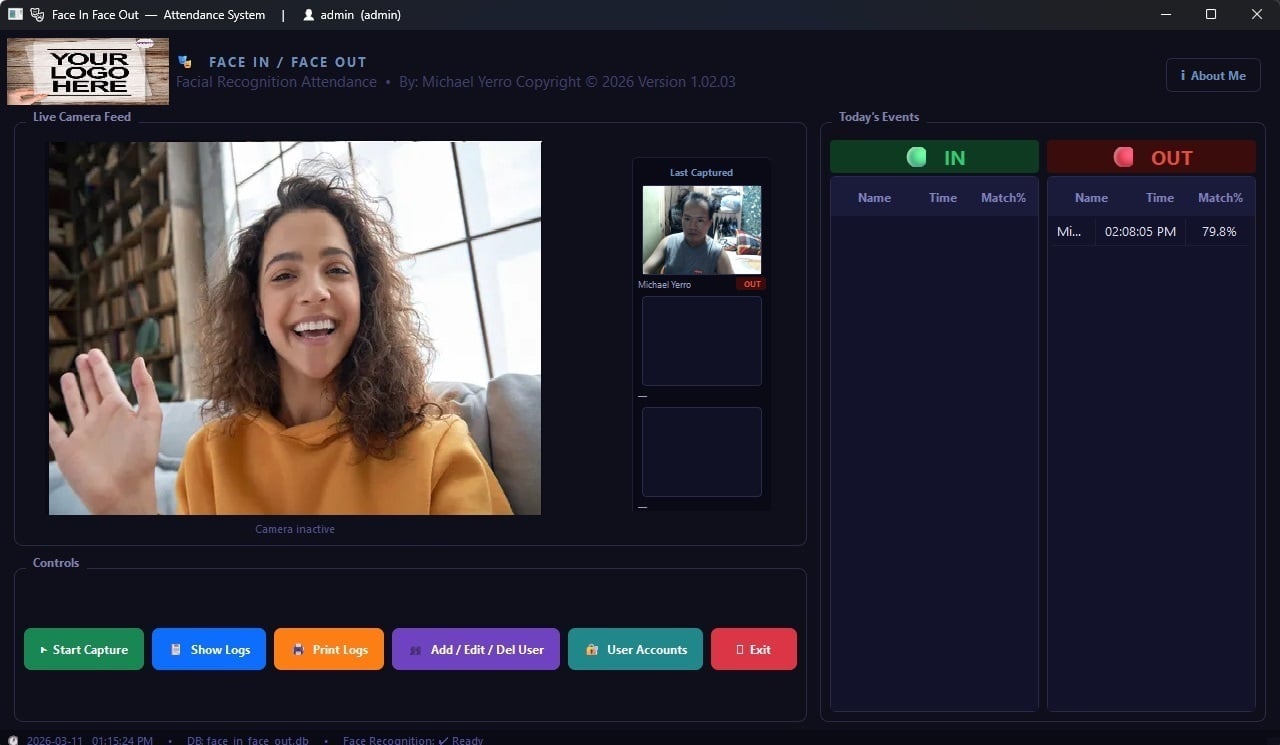The height and width of the screenshot is (745, 1280).
Task: Click the Michael Yerro name label
Action: pos(664,285)
